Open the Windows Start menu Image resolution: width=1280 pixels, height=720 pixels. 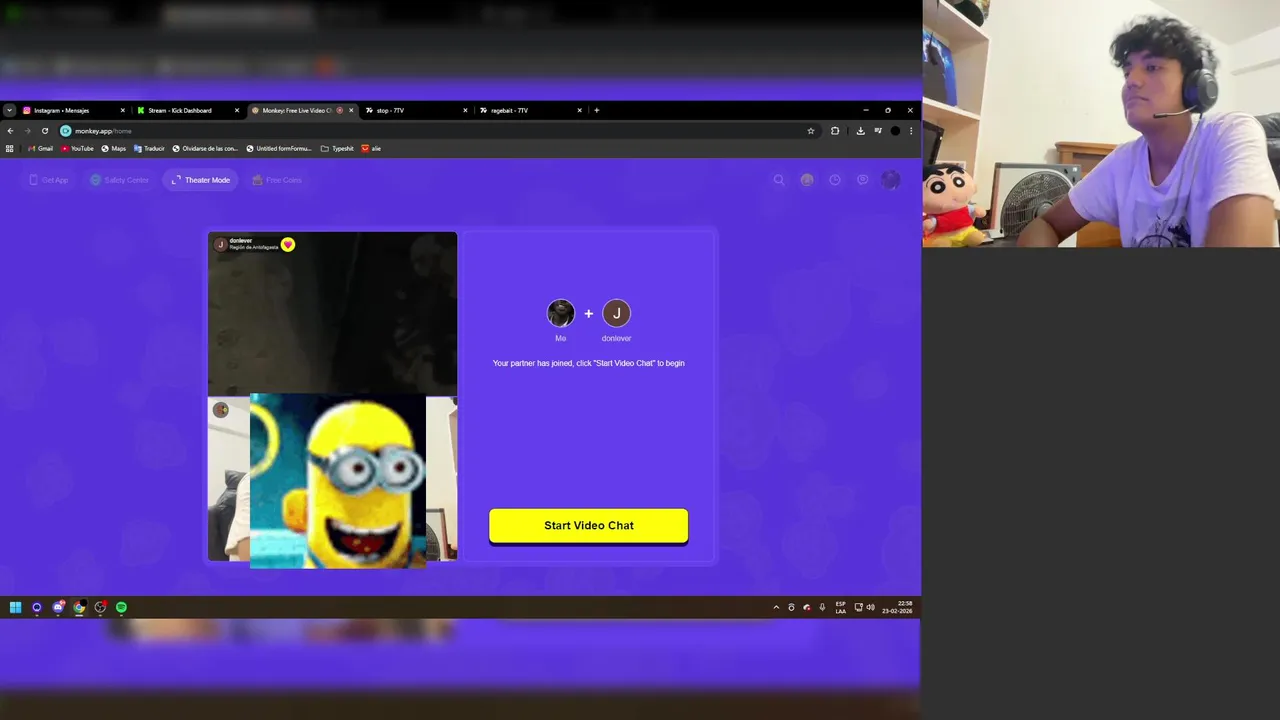click(15, 607)
